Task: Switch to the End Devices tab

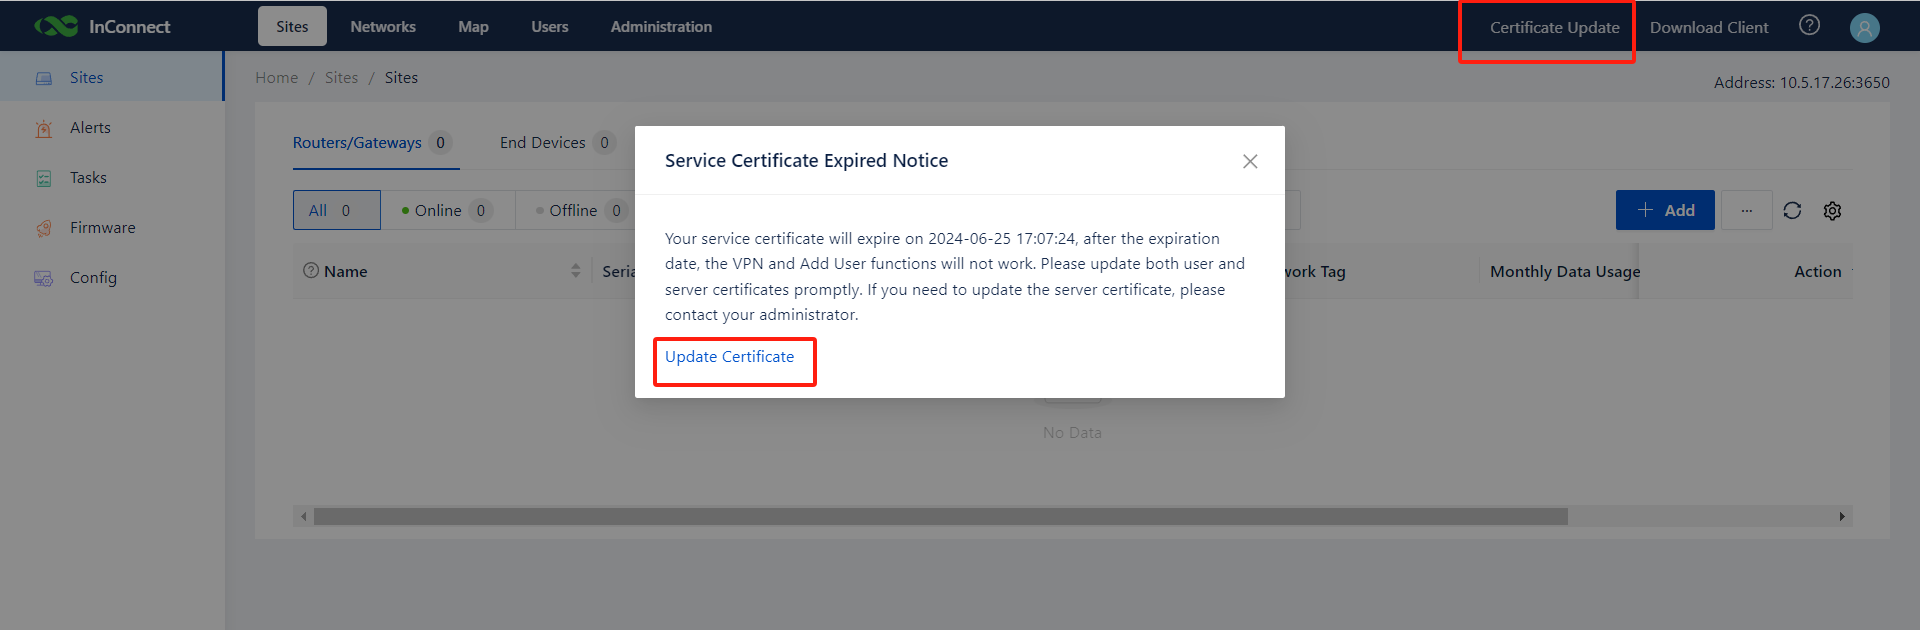Action: tap(543, 143)
